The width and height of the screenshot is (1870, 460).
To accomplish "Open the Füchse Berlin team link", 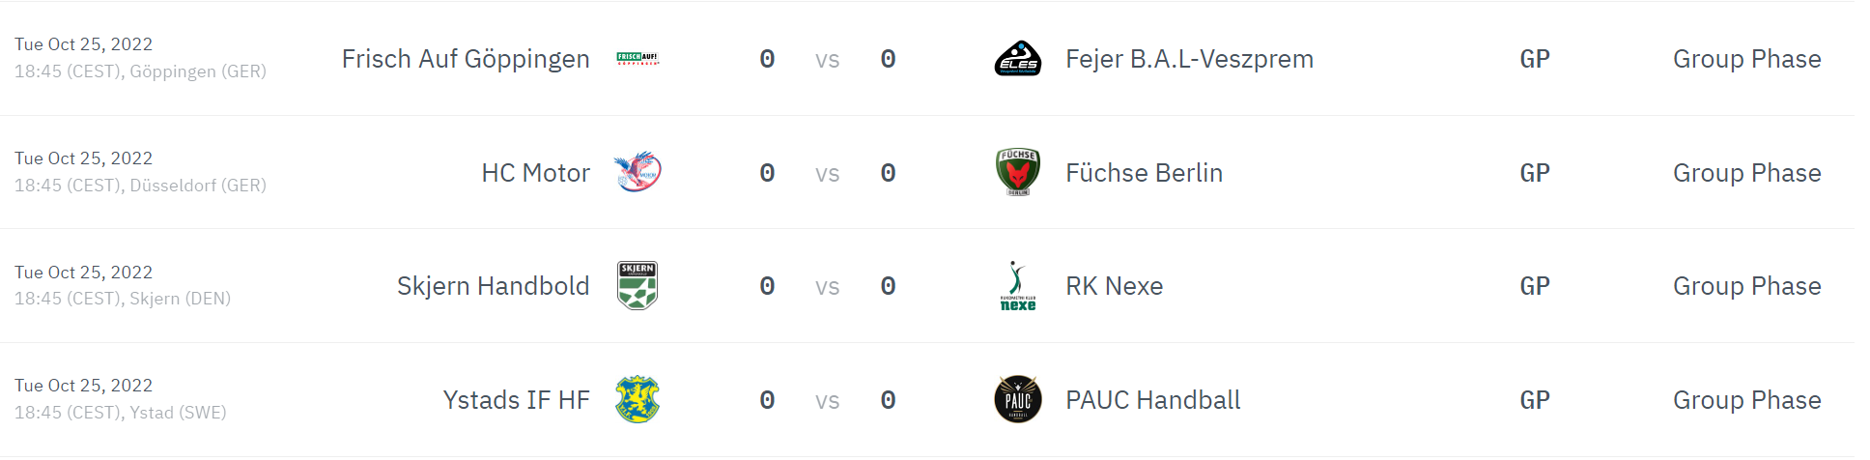I will (x=1144, y=173).
